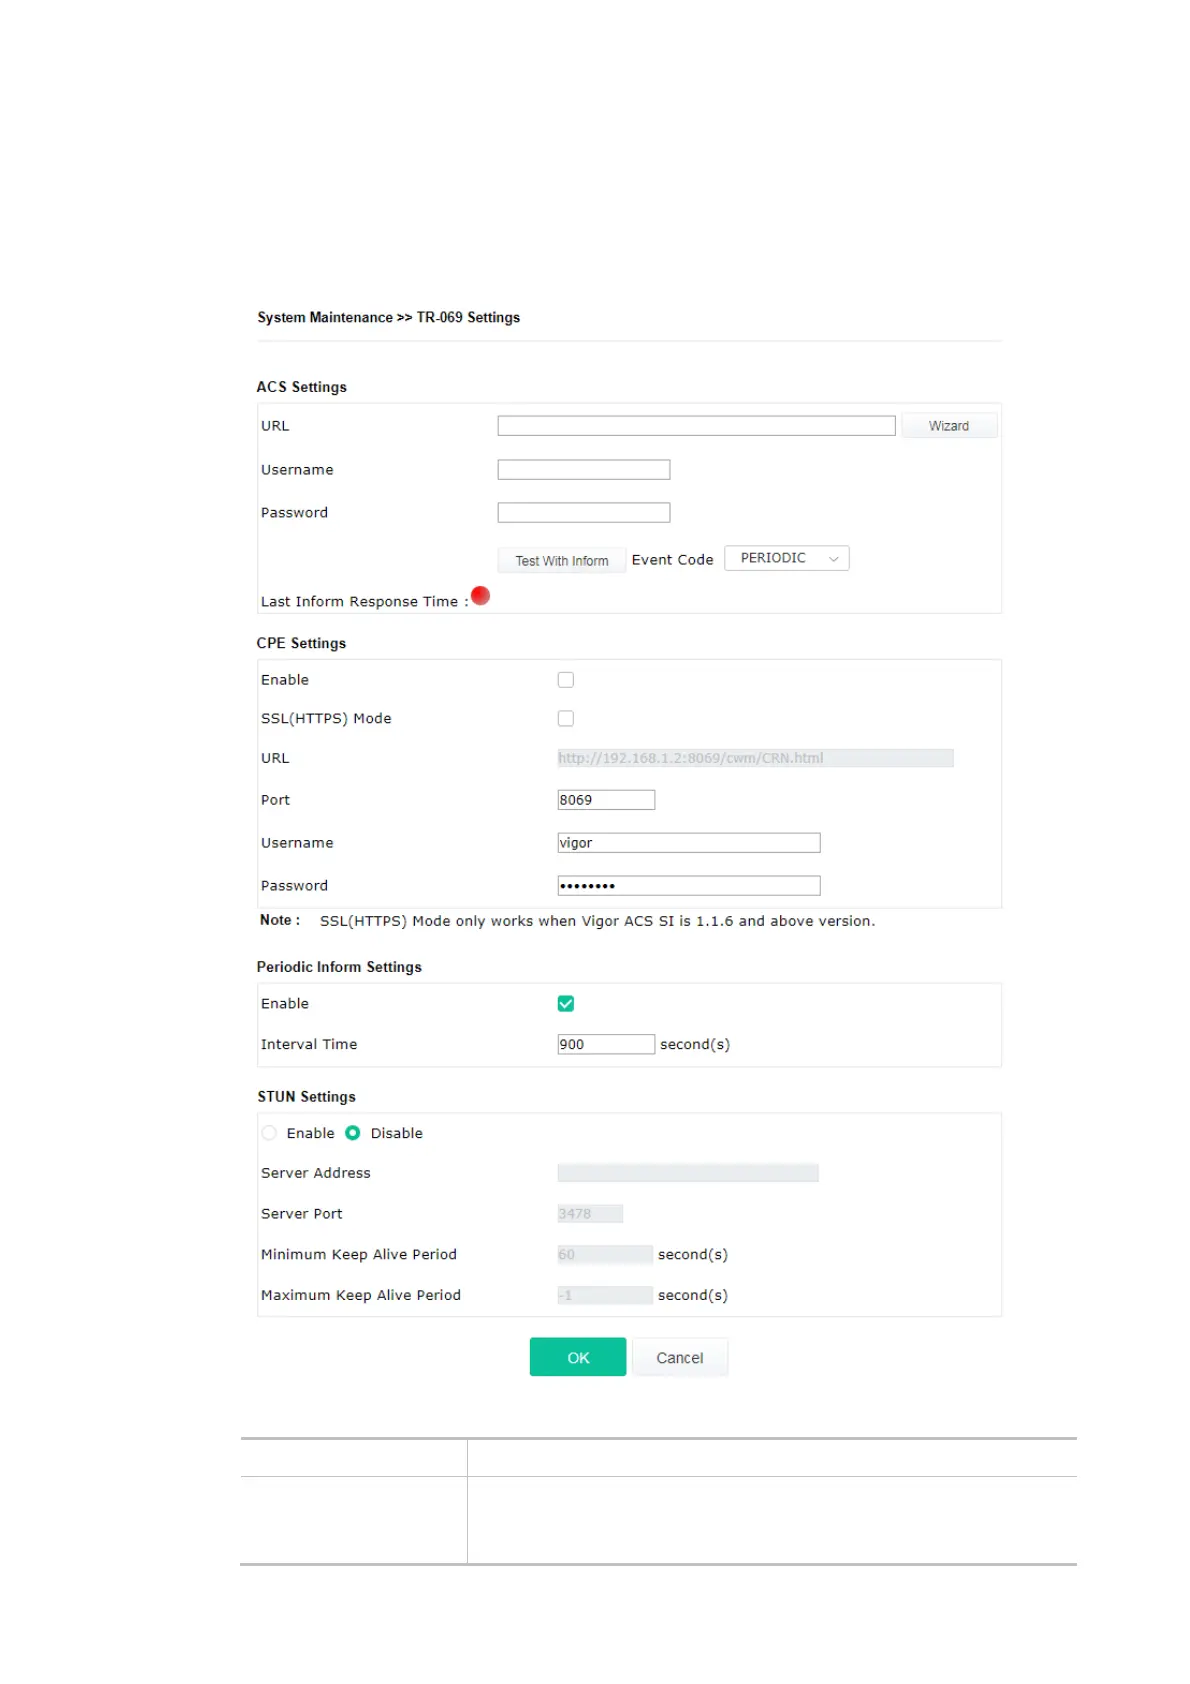The height and width of the screenshot is (1684, 1190).
Task: Open the Event Code PERIODIC dropdown
Action: tap(786, 558)
